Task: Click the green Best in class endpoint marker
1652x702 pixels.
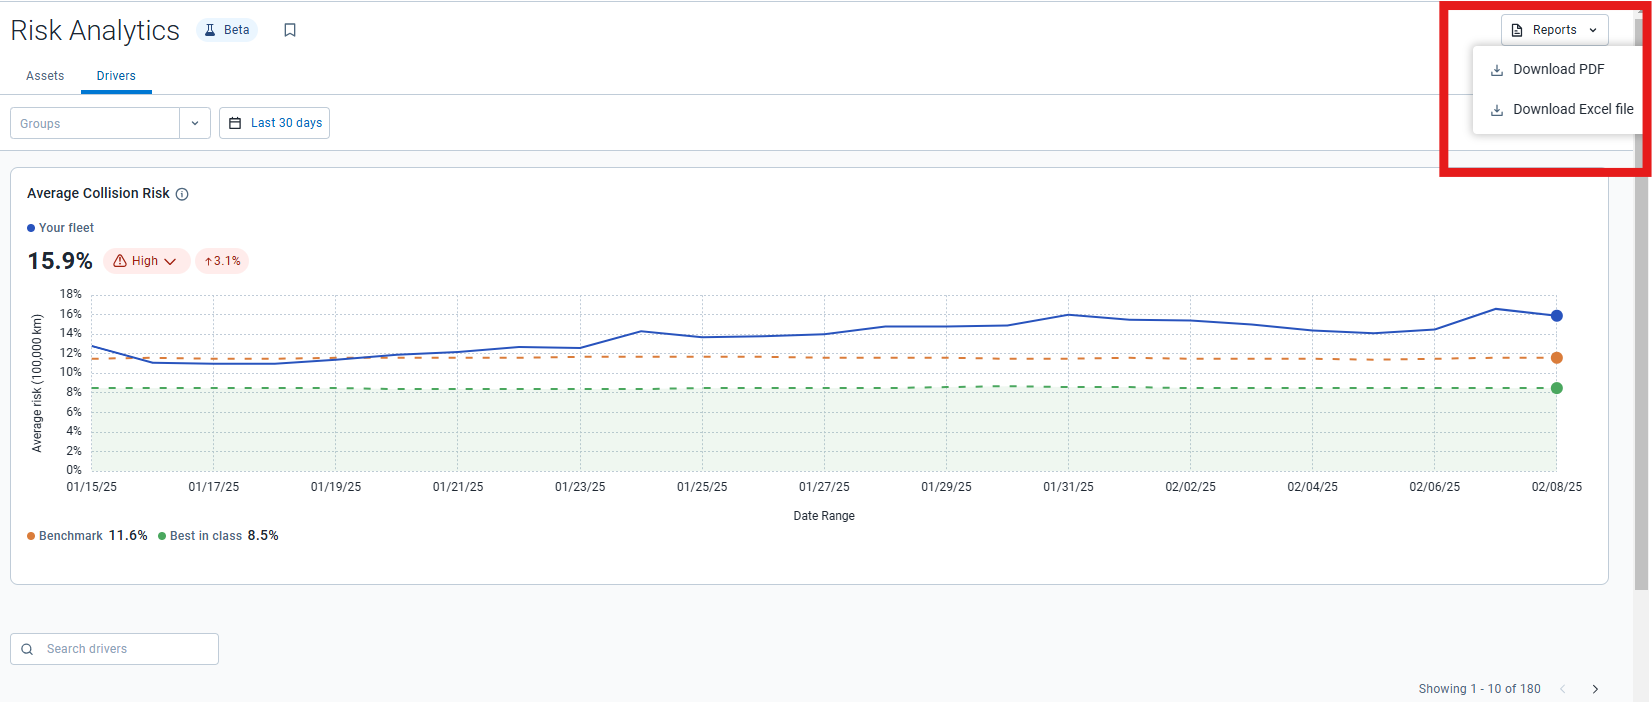Action: [x=1556, y=388]
